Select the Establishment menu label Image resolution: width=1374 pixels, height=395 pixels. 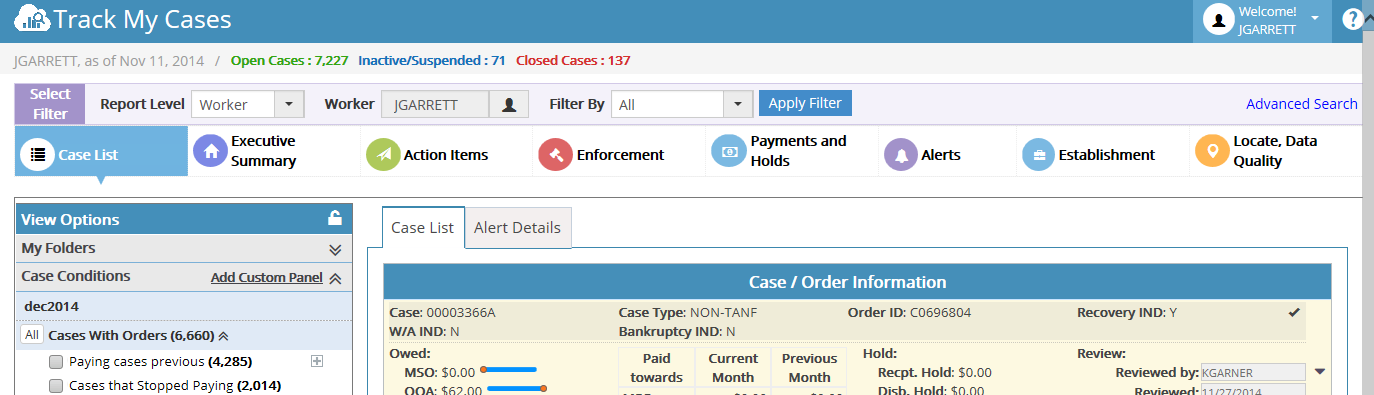click(1107, 155)
